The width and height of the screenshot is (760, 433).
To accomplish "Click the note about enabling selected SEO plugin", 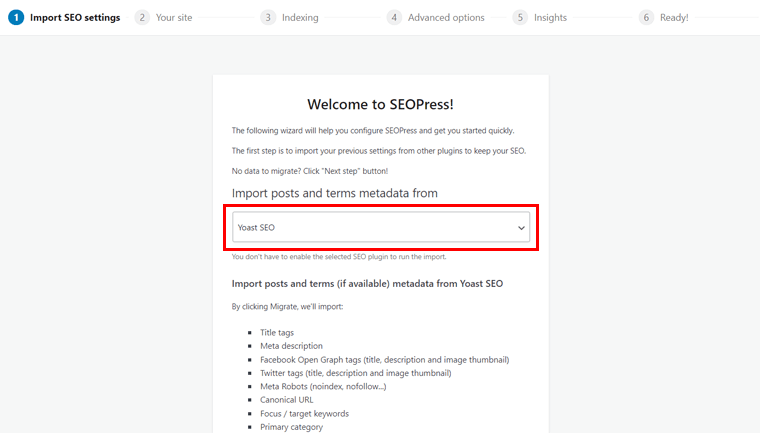I will click(x=339, y=257).
